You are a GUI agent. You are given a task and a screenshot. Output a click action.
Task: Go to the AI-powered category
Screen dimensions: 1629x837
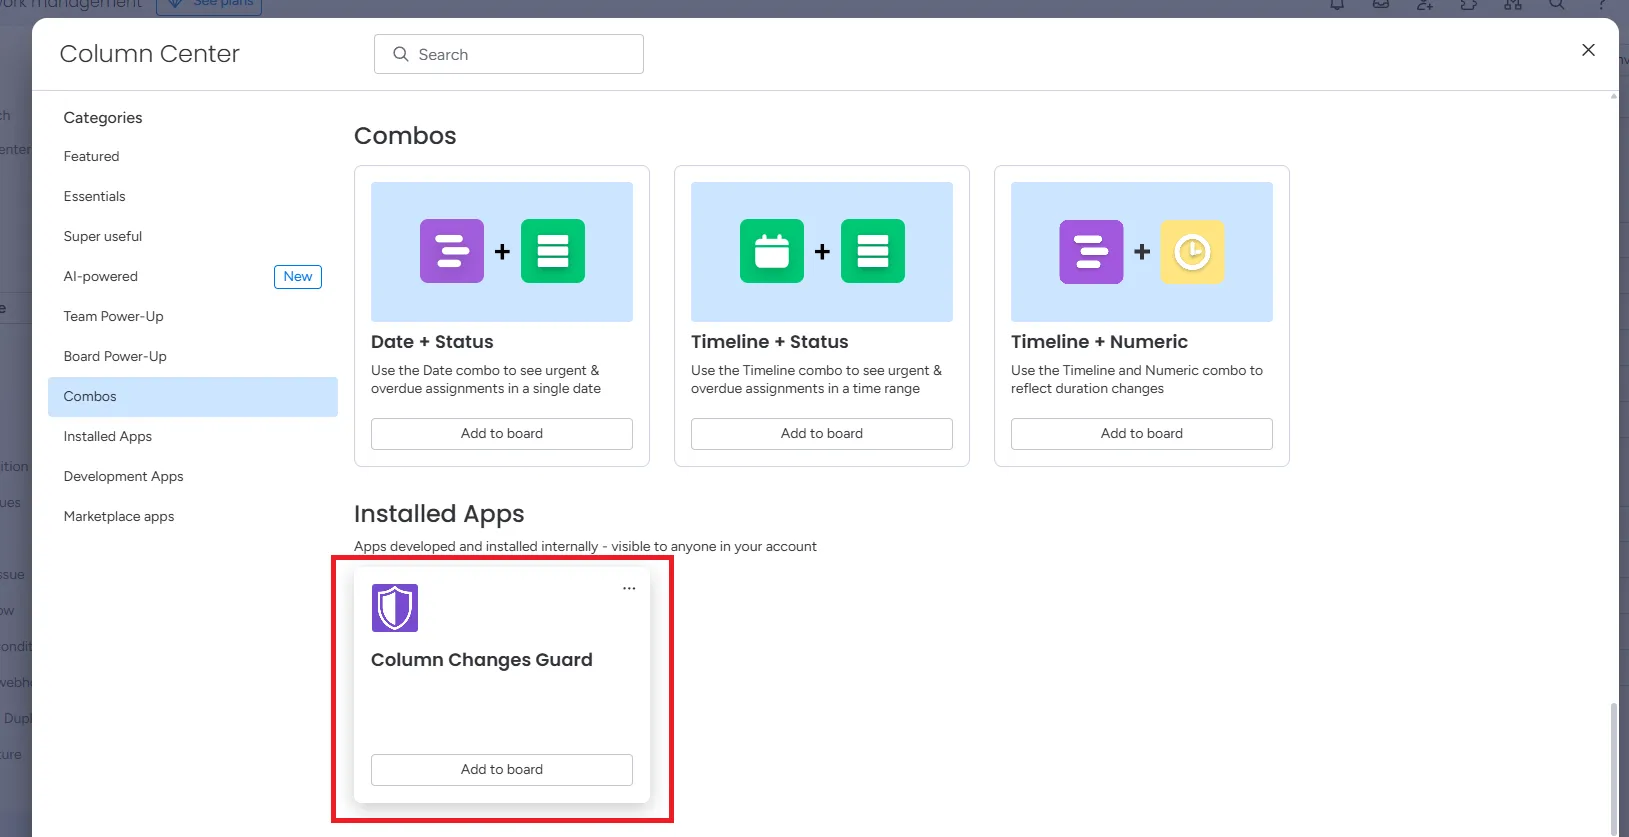pyautogui.click(x=101, y=277)
